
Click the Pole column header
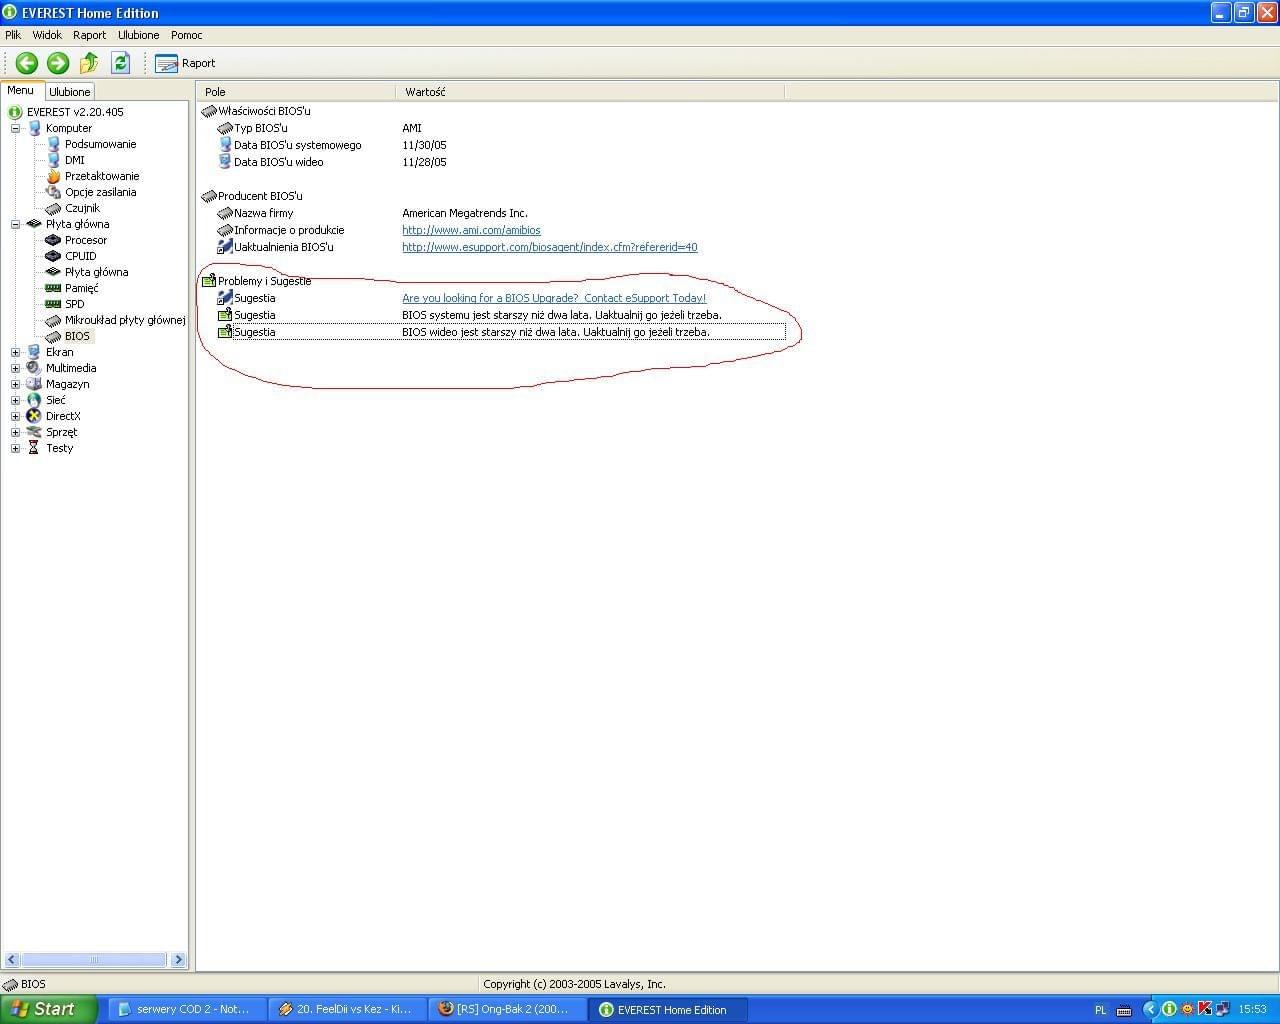click(x=296, y=92)
